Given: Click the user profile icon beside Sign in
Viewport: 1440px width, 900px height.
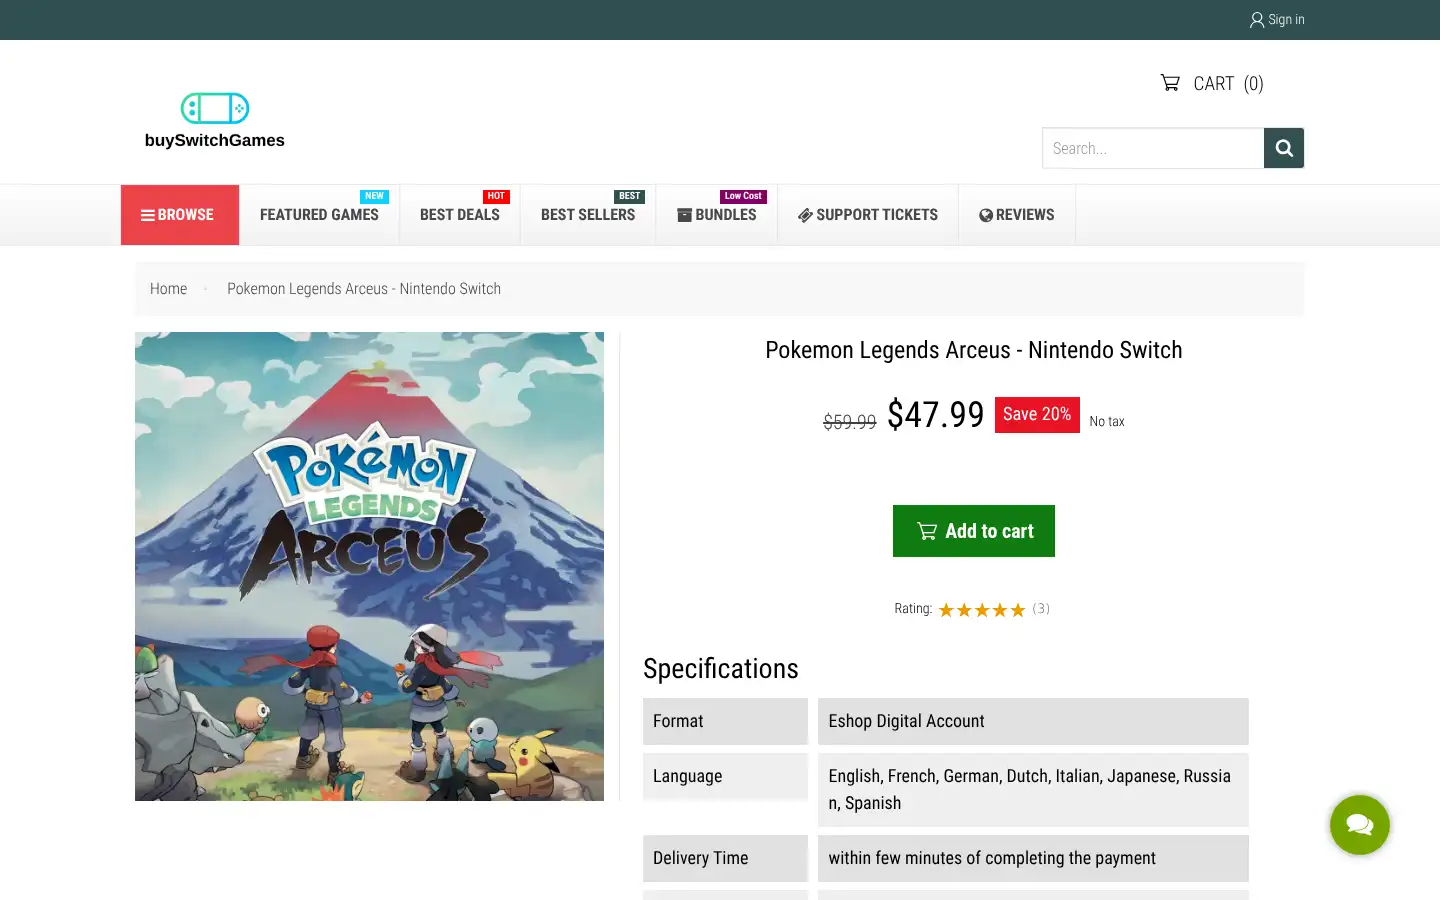Looking at the screenshot, I should tap(1257, 19).
